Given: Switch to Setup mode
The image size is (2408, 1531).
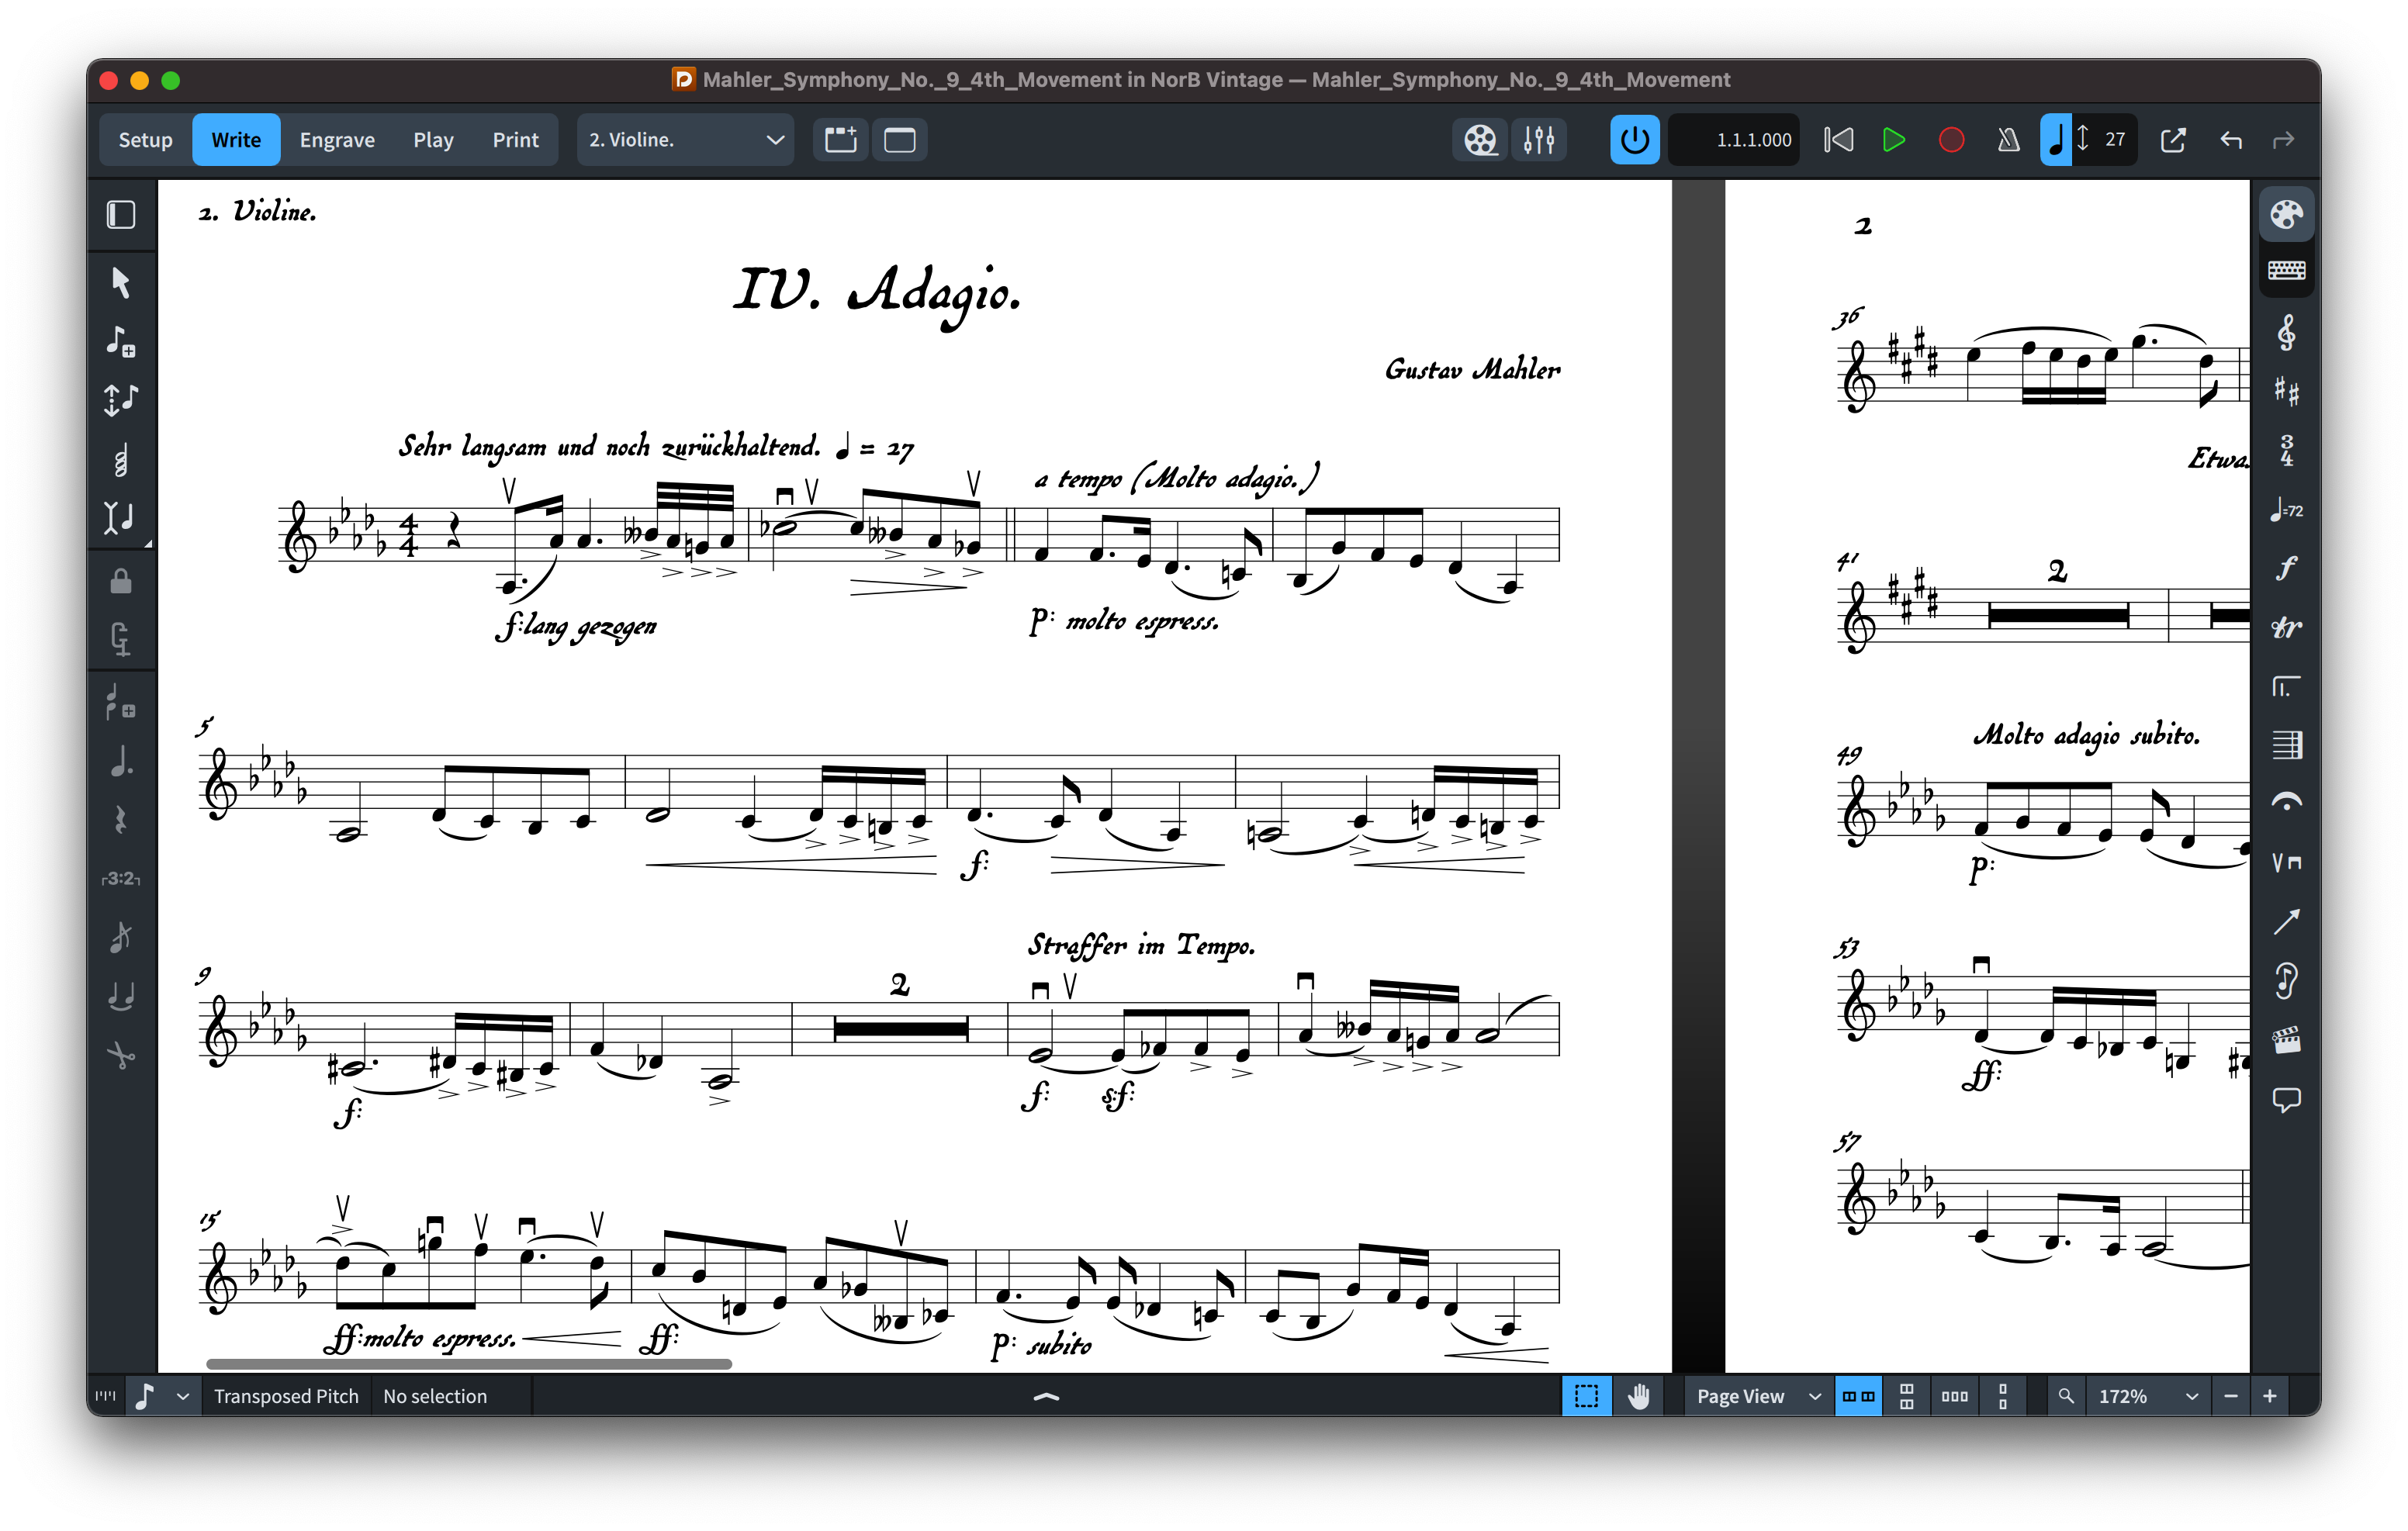Looking at the screenshot, I should tap(145, 140).
